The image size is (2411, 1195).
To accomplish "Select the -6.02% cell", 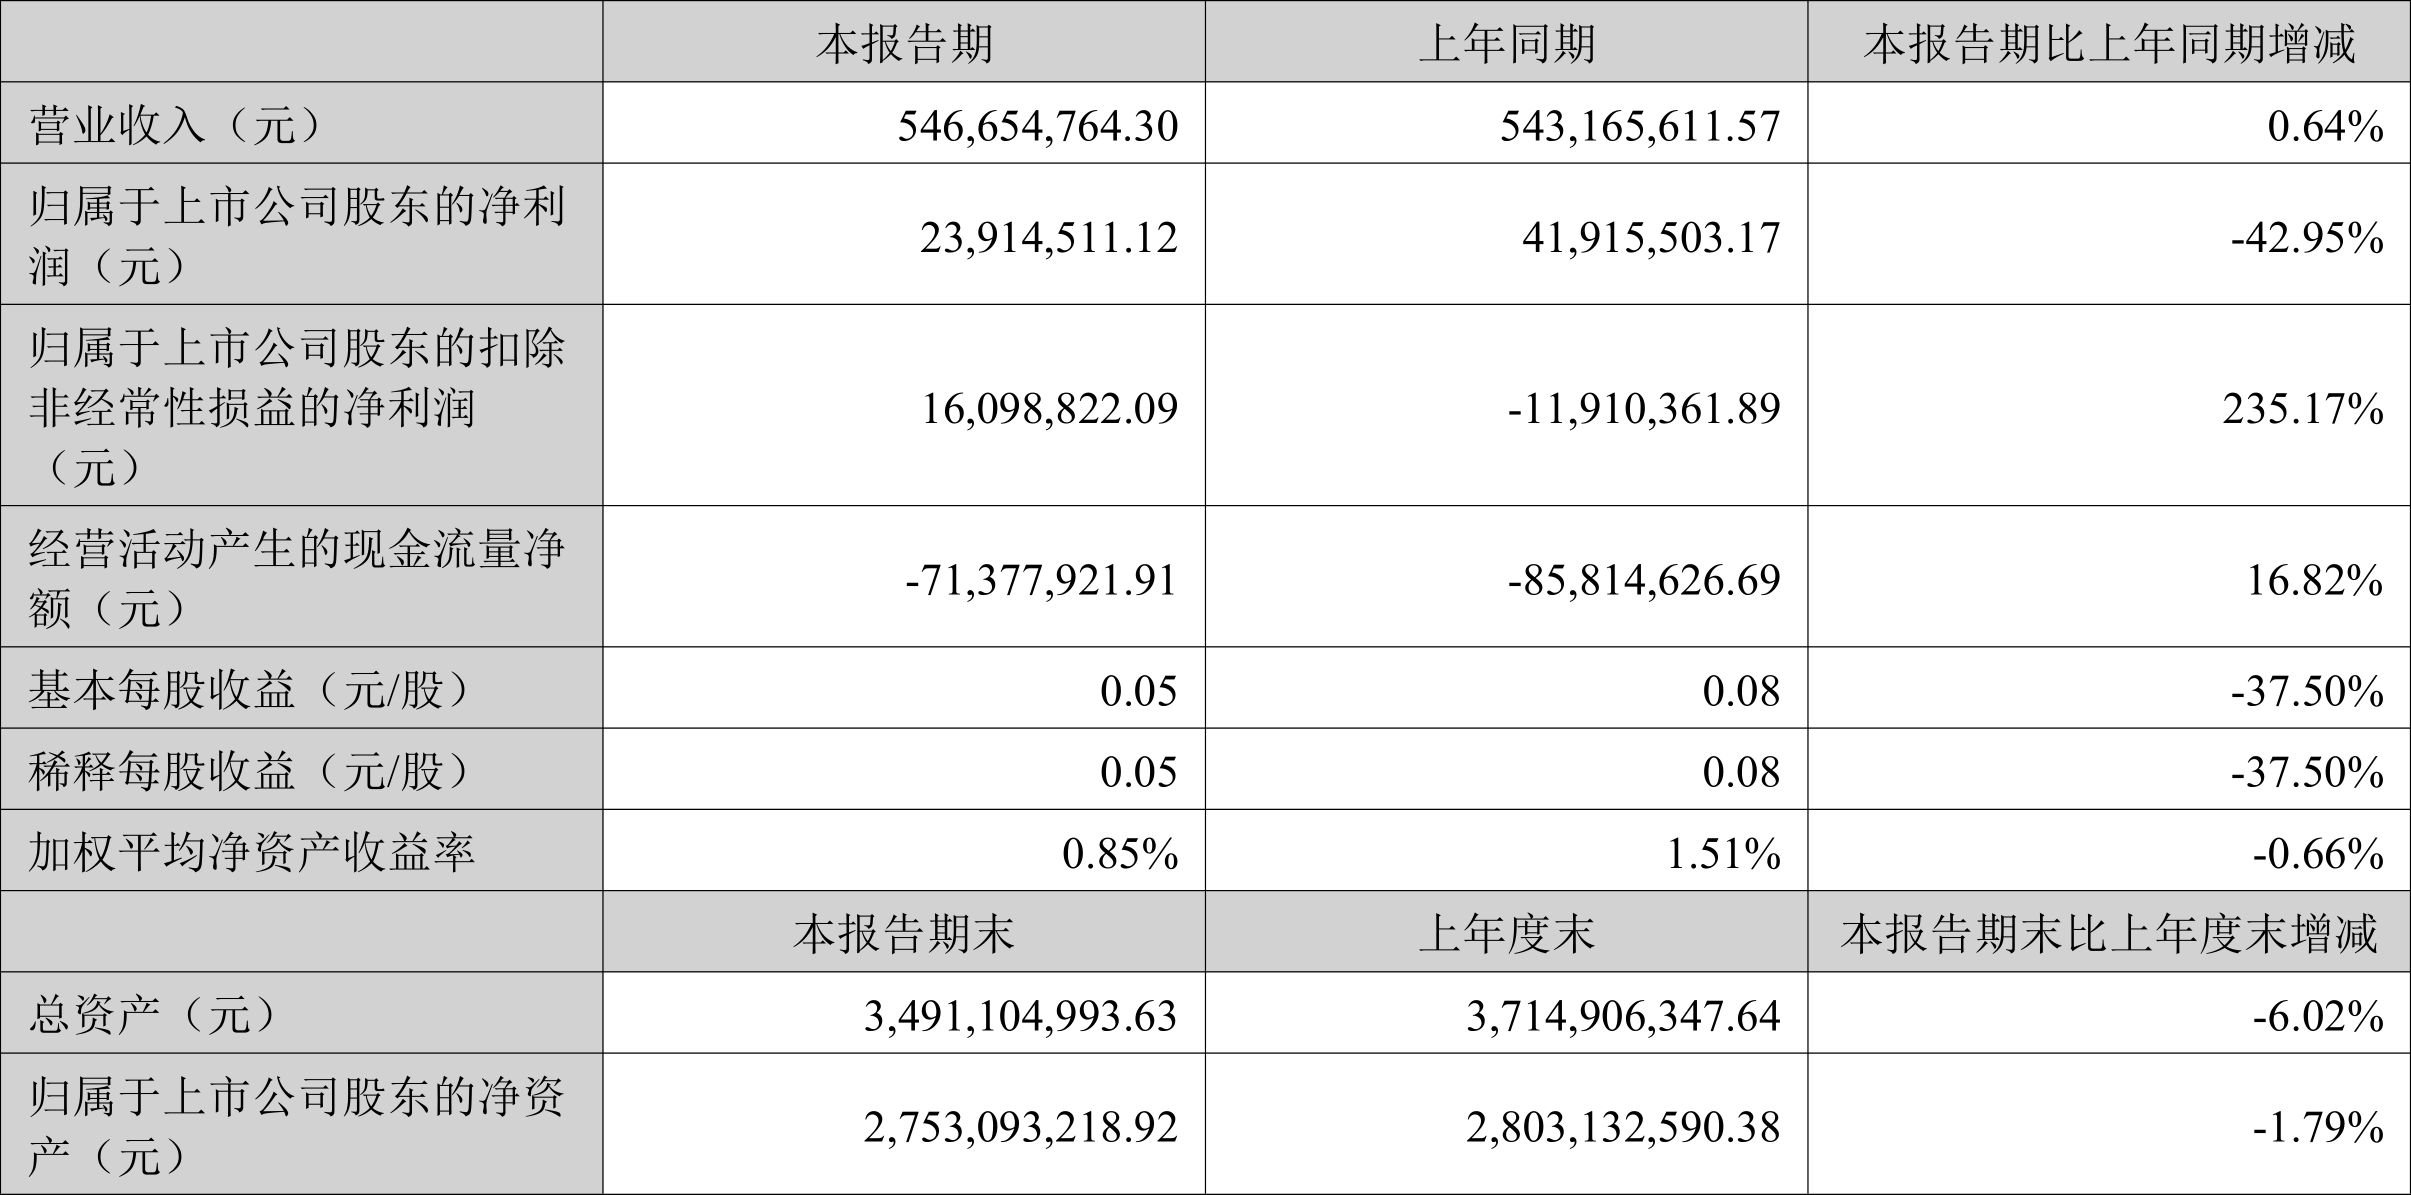I will coord(2319,1016).
